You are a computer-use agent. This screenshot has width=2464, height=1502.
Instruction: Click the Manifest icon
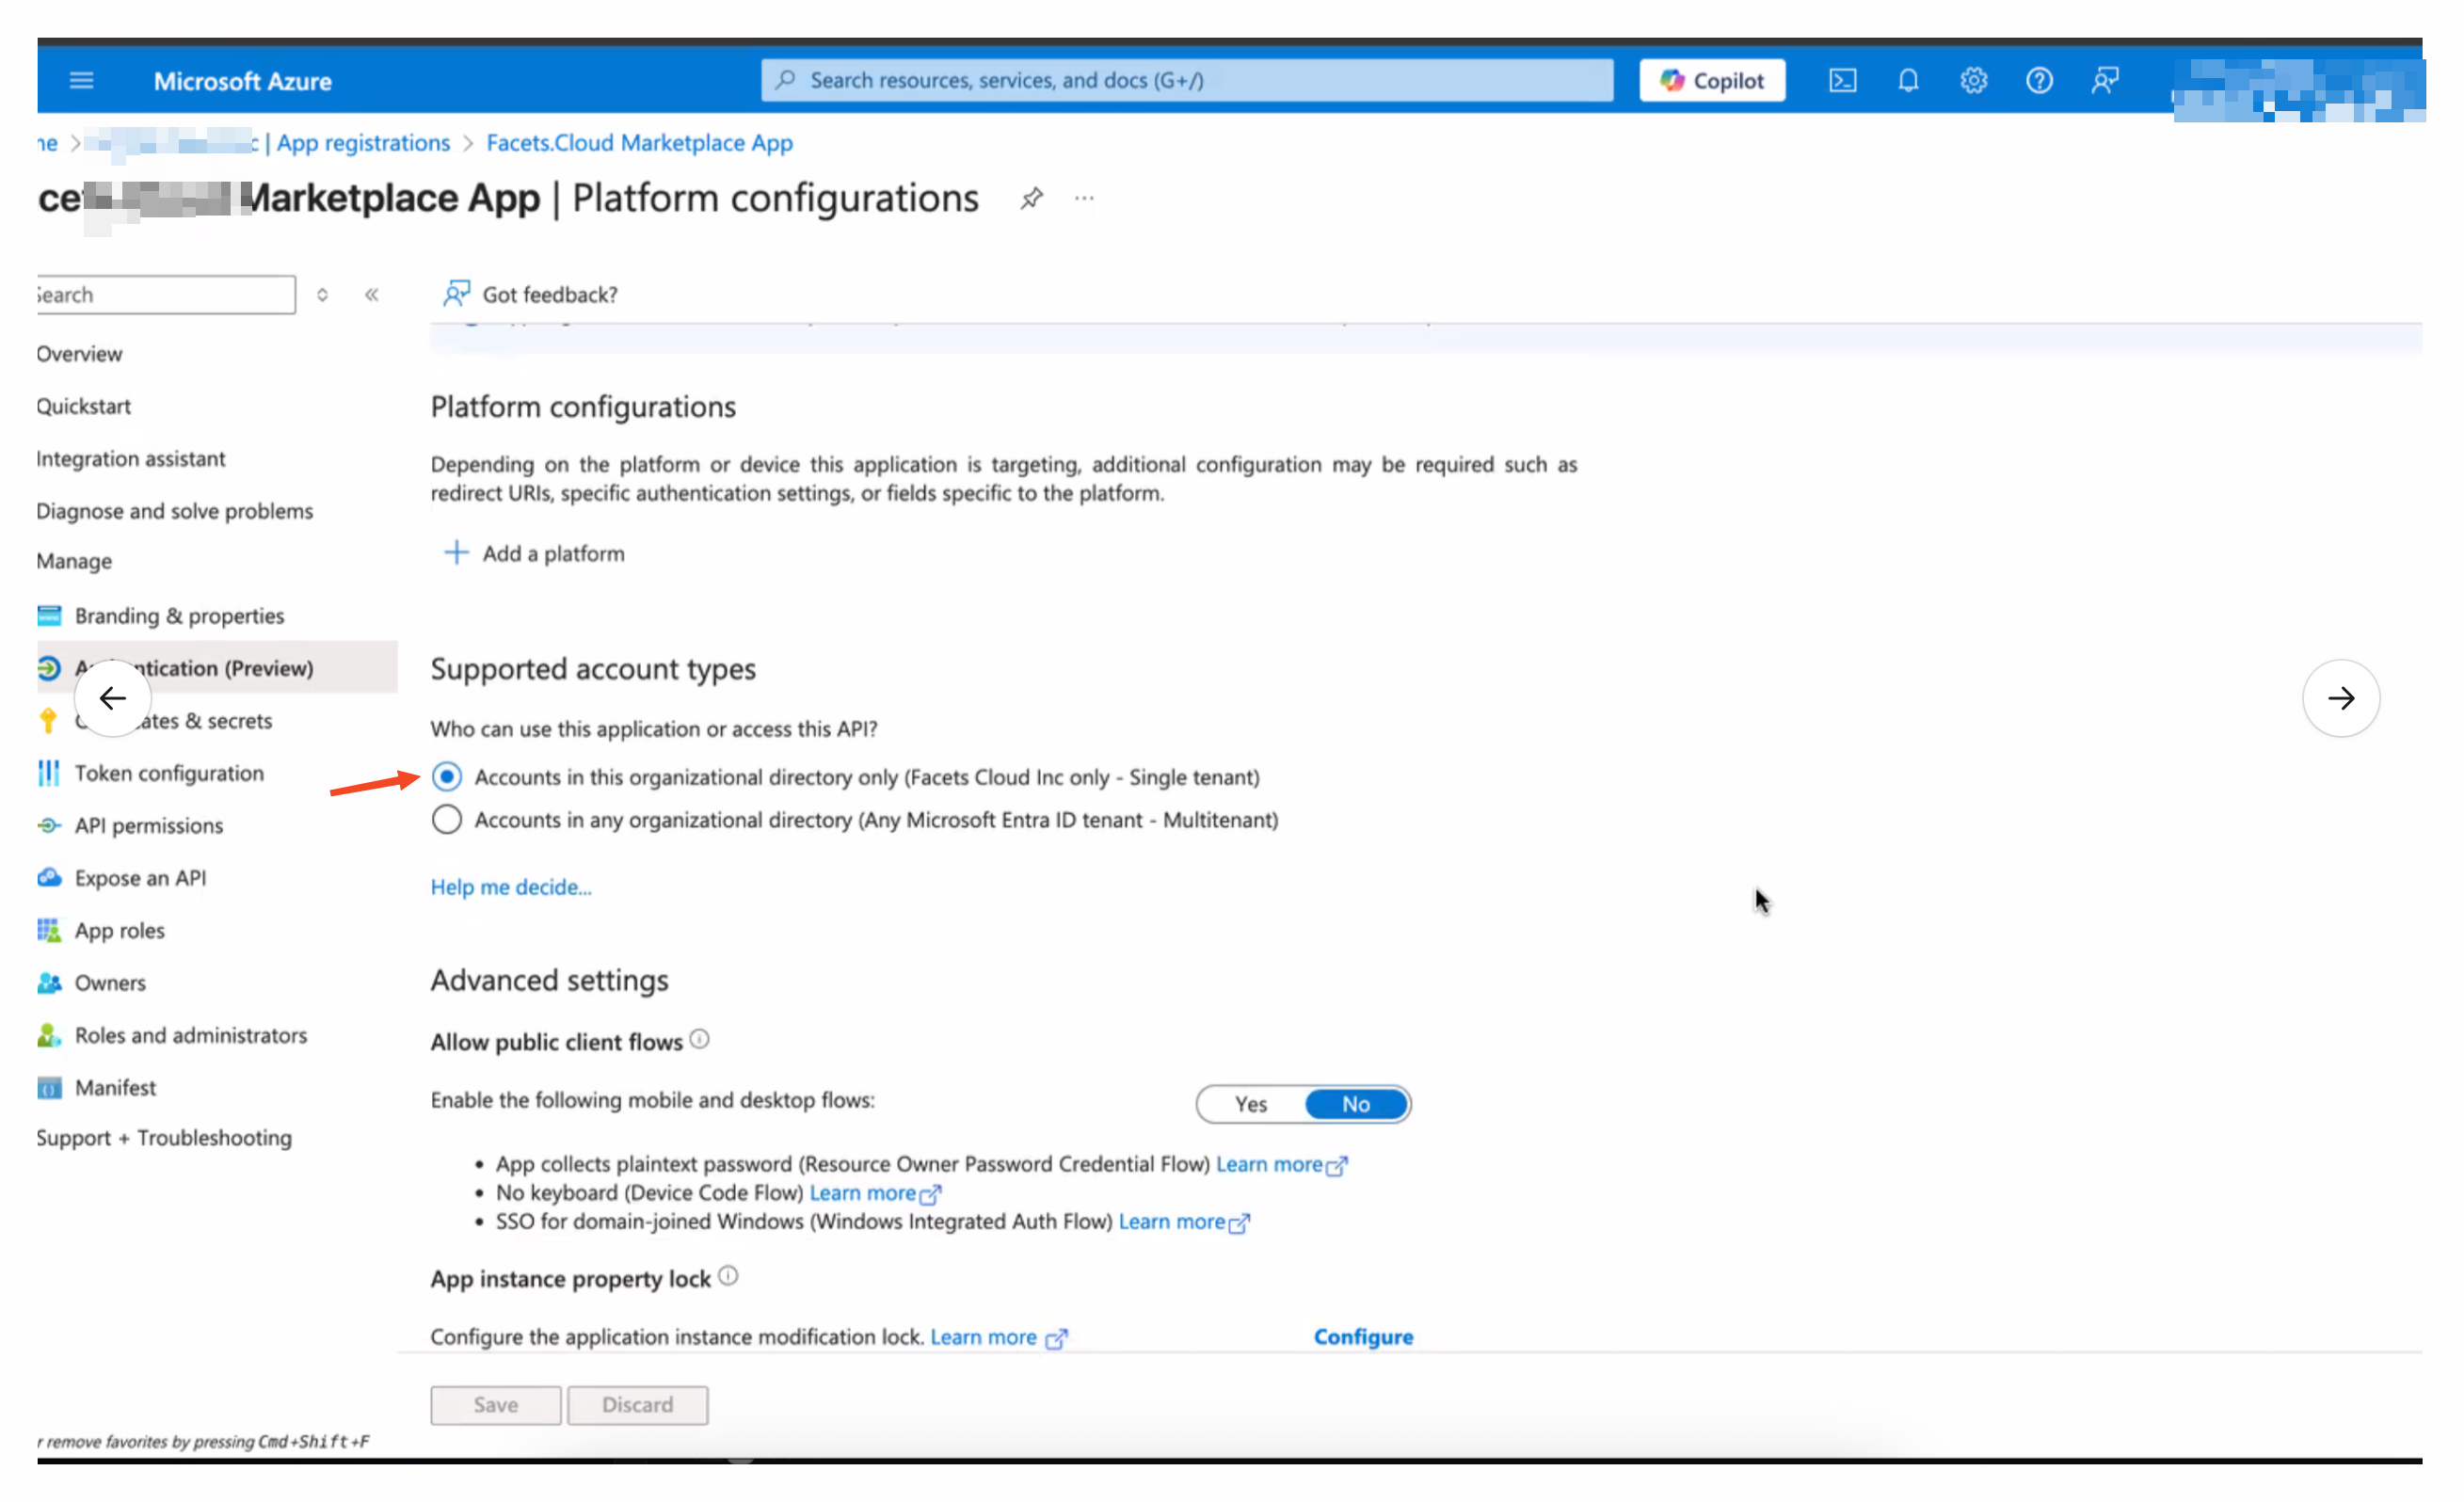pos(49,1087)
